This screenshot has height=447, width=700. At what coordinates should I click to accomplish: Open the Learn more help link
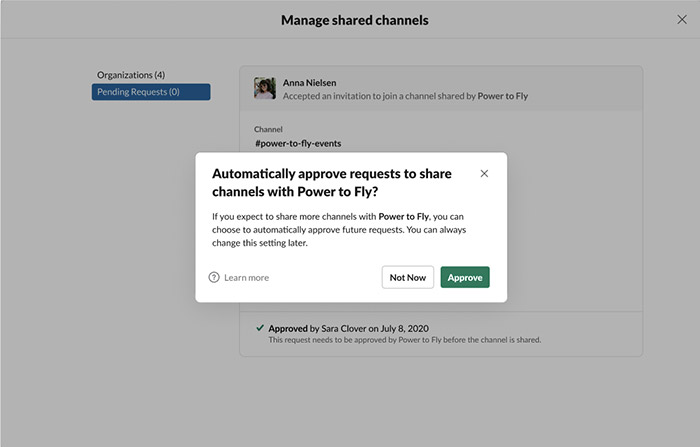coord(246,278)
